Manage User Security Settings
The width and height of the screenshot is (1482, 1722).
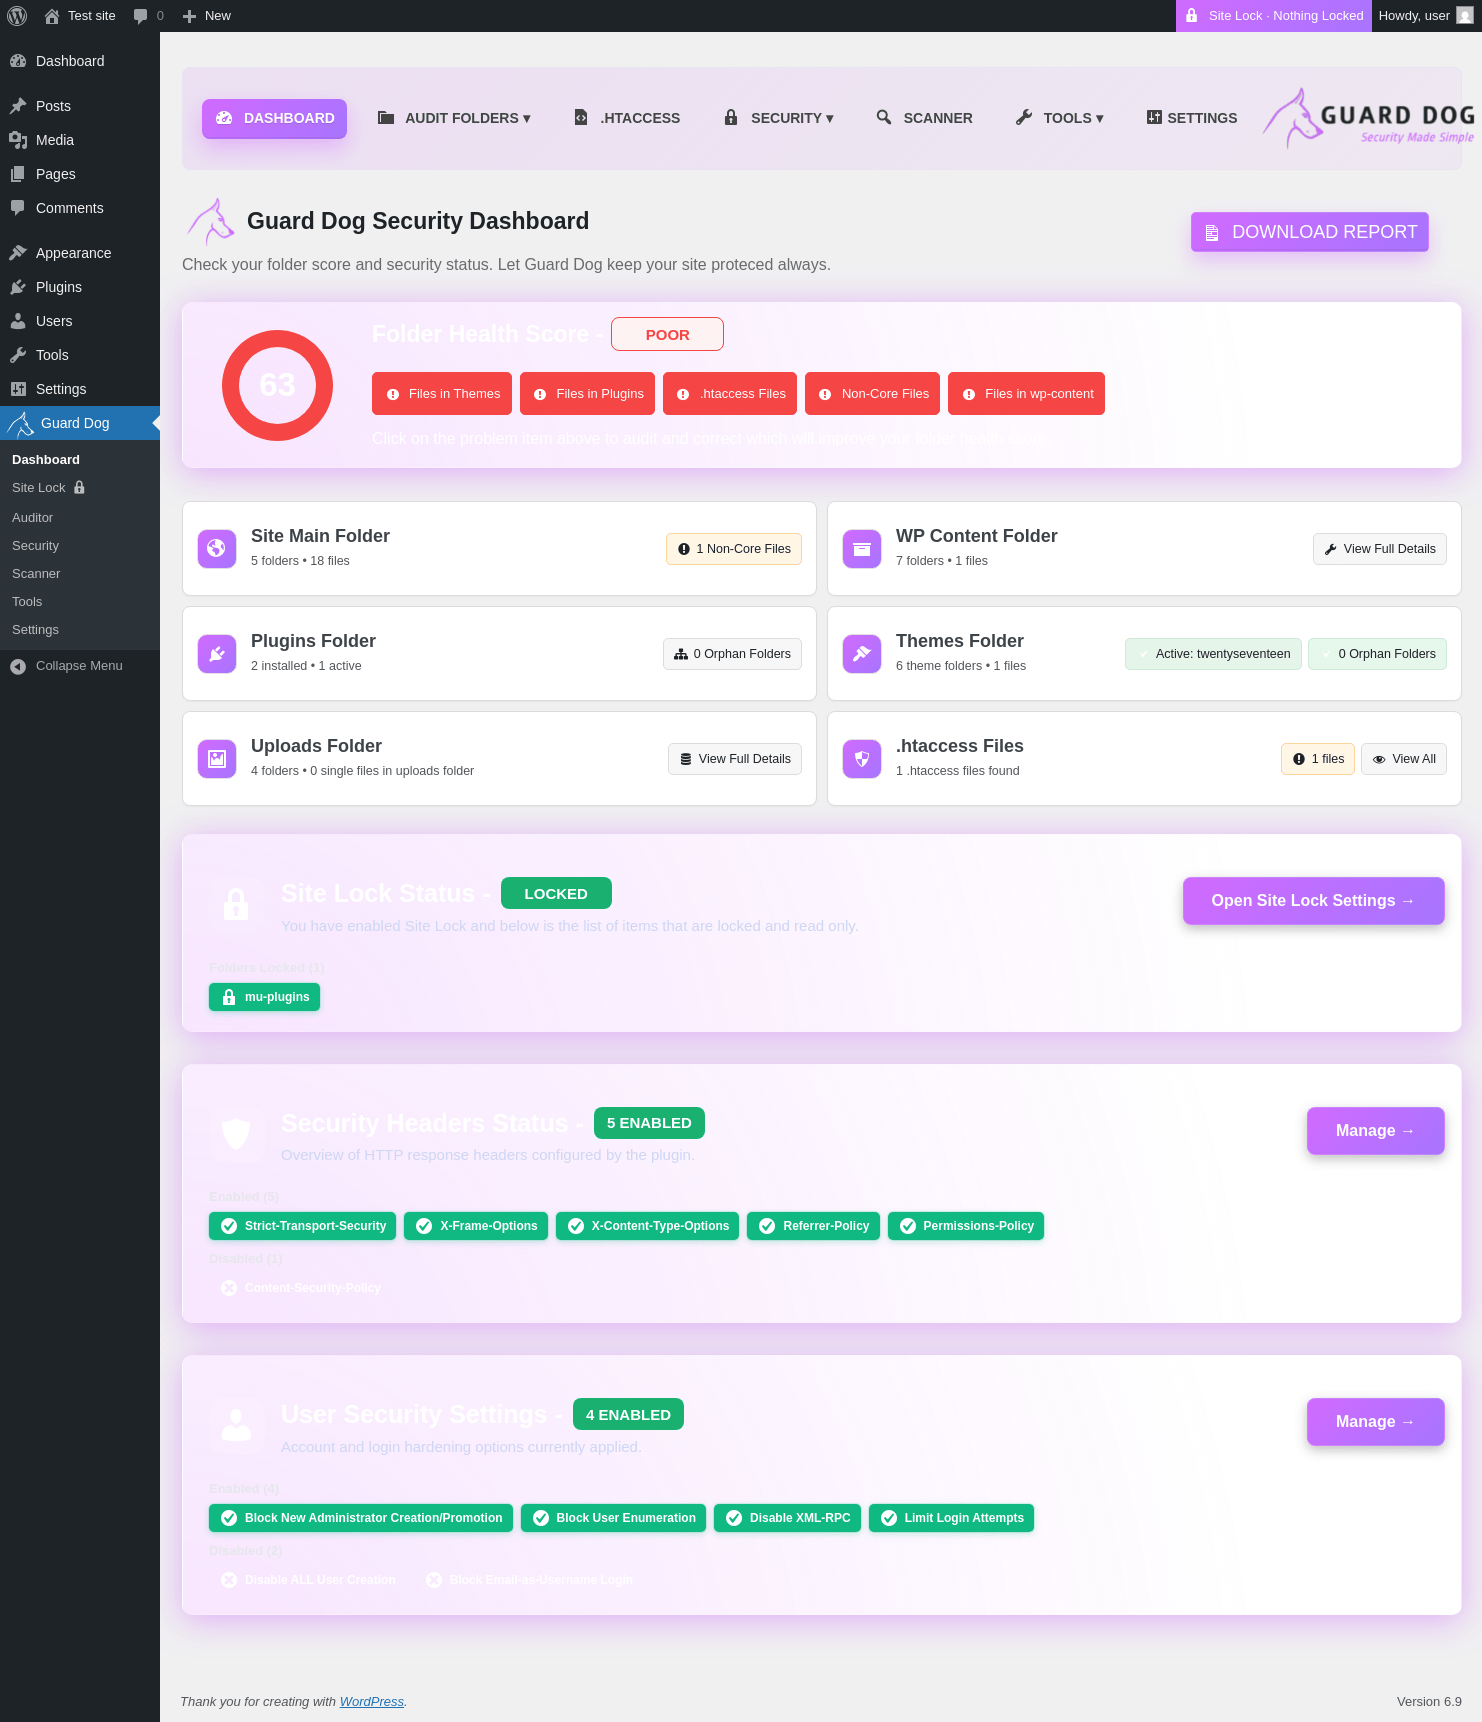(1376, 1422)
